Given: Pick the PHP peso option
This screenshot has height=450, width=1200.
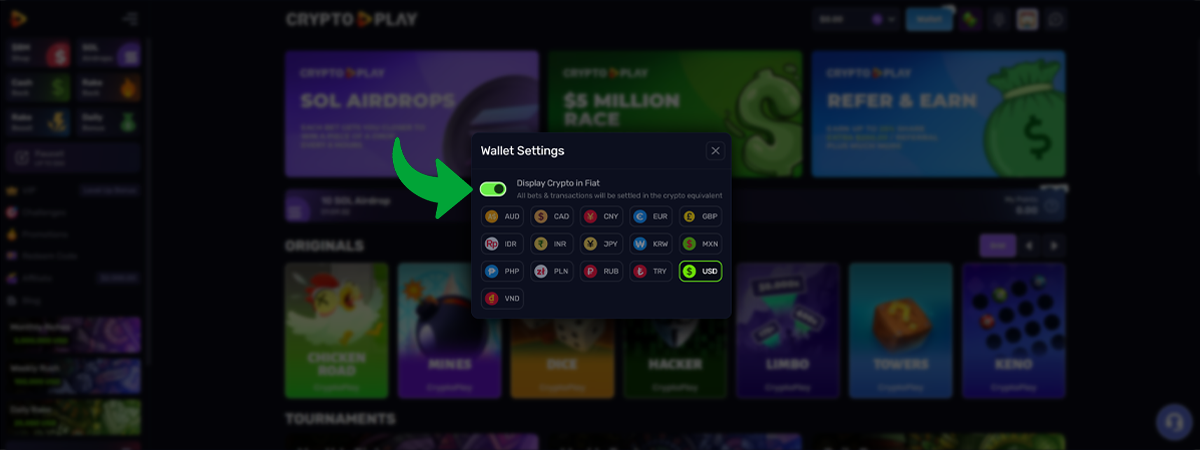Looking at the screenshot, I should (502, 271).
